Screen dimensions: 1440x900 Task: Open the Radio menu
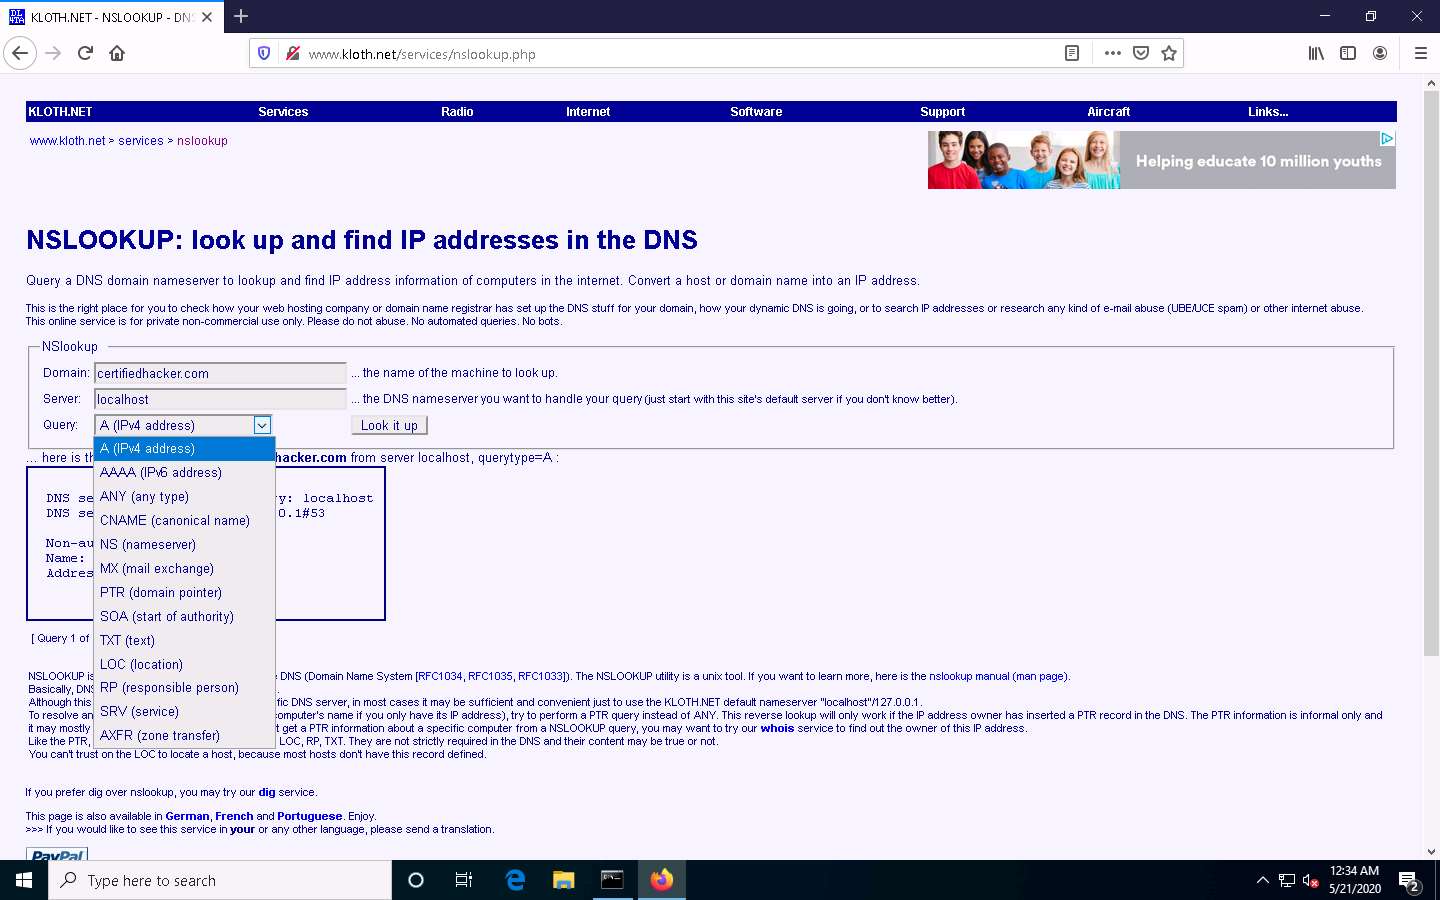(x=457, y=112)
